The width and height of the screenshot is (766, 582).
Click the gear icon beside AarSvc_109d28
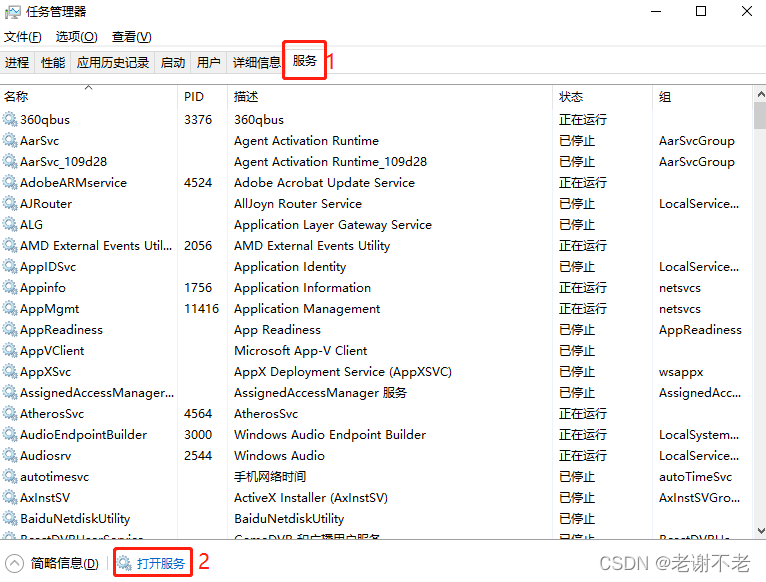point(10,161)
